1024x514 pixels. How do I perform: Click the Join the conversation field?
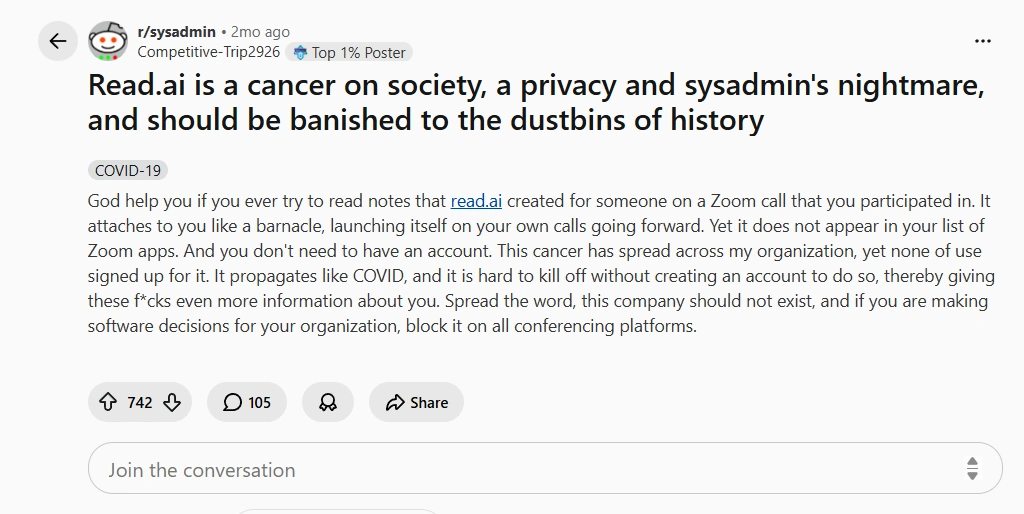500,469
